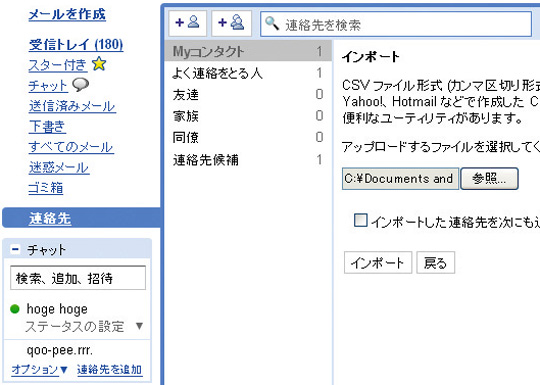Click the 検索、追加、招待 chat field
The image size is (540, 385).
pos(78,278)
